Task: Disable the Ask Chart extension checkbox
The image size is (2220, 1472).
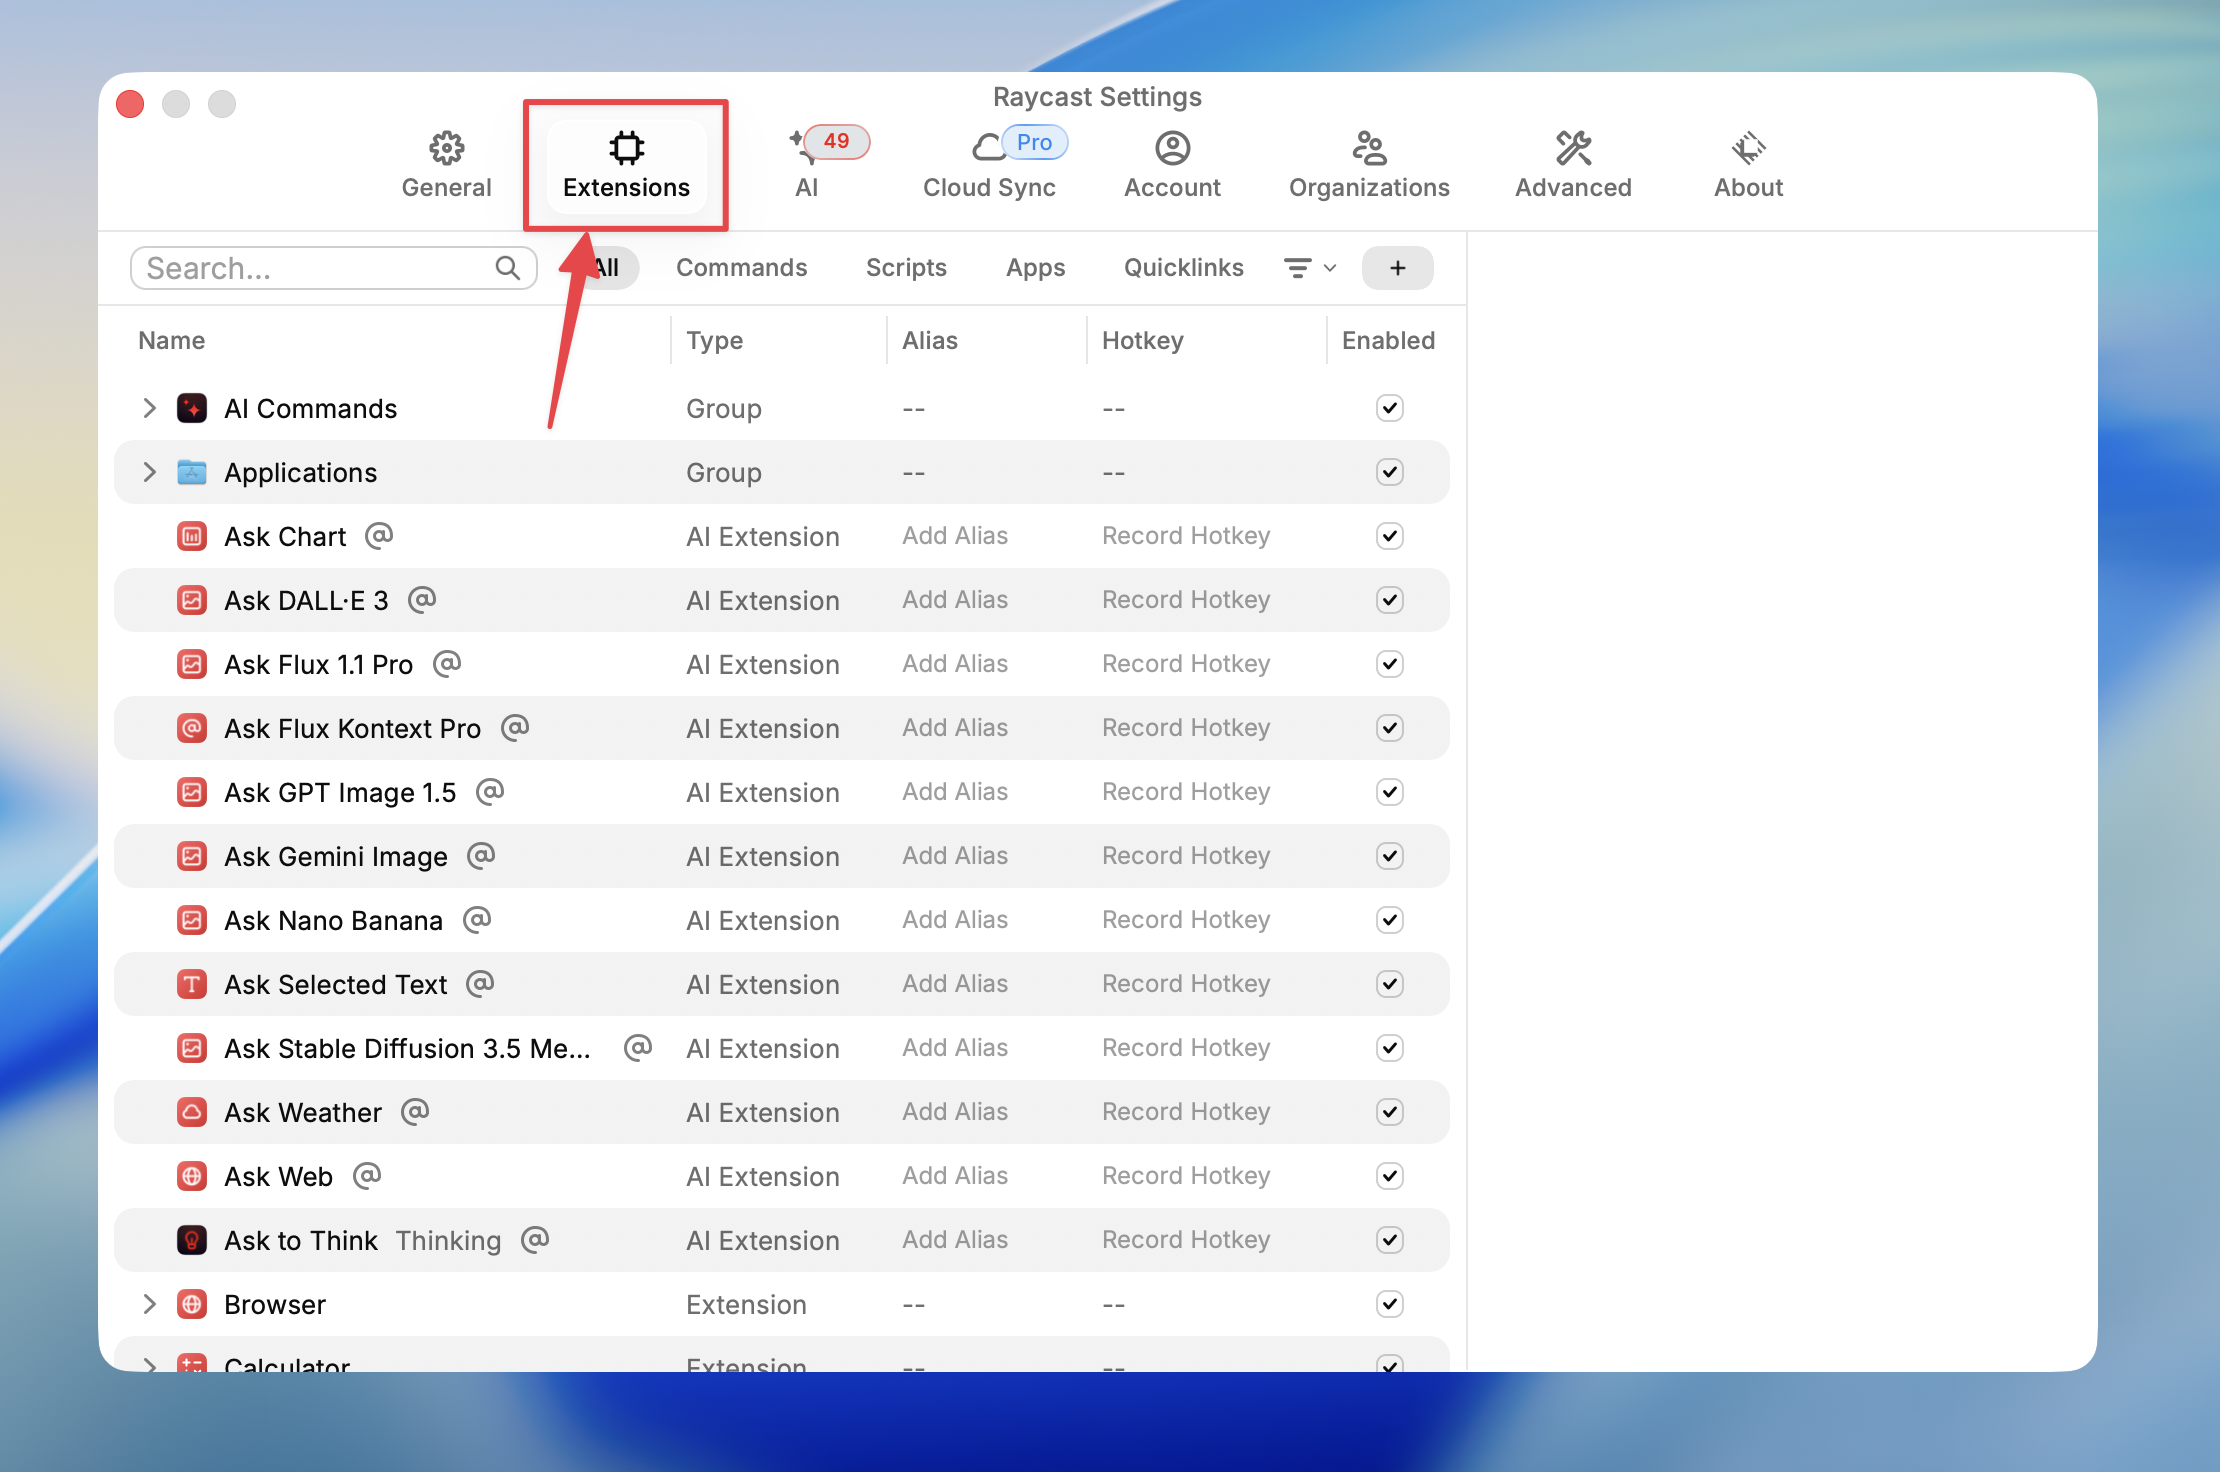Action: tap(1389, 536)
